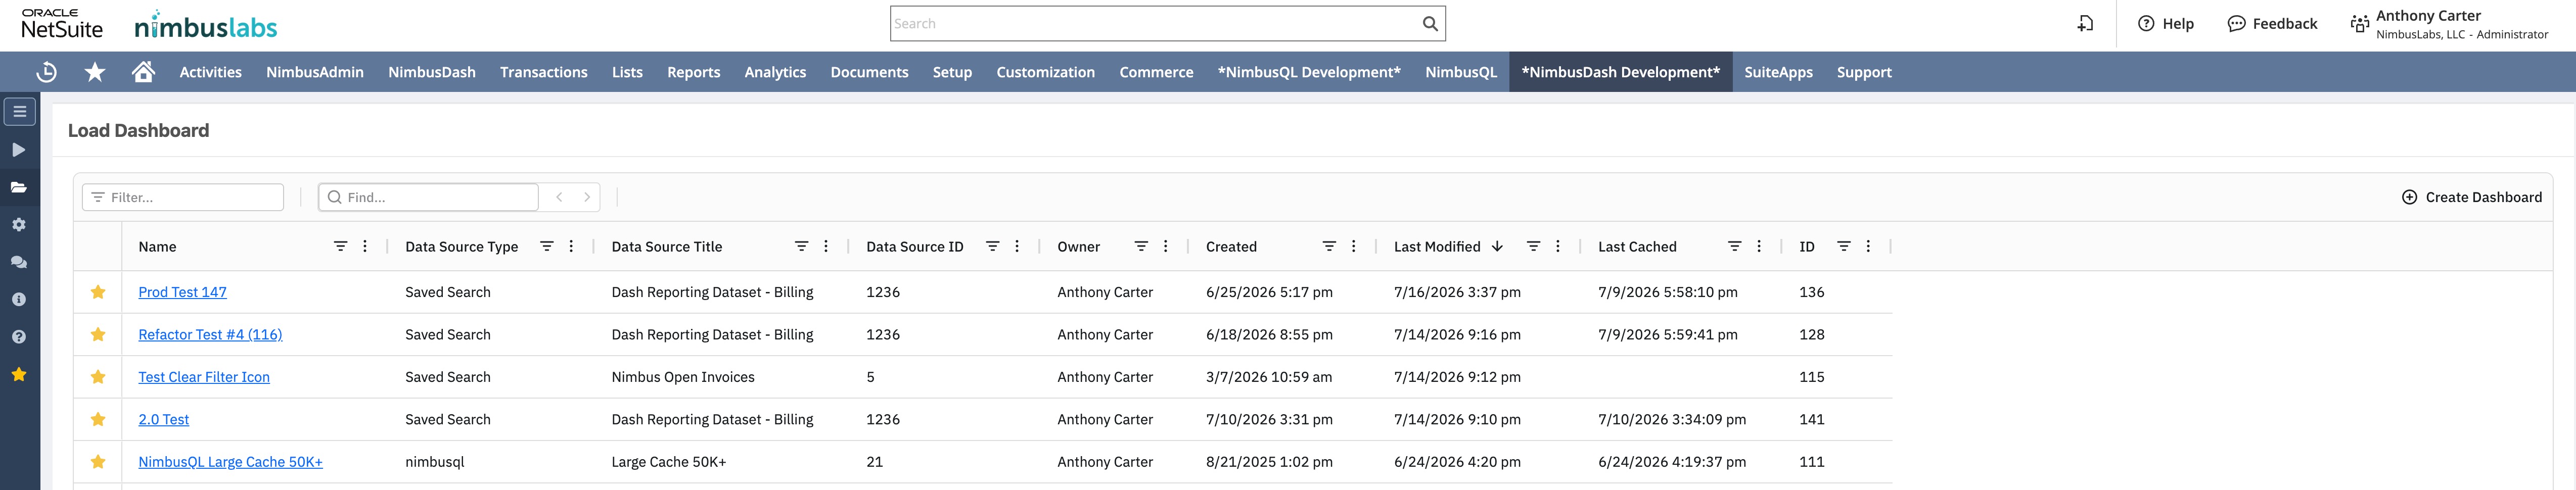Go to the next find result arrow
Screen dimensions: 2576x490
coord(587,197)
